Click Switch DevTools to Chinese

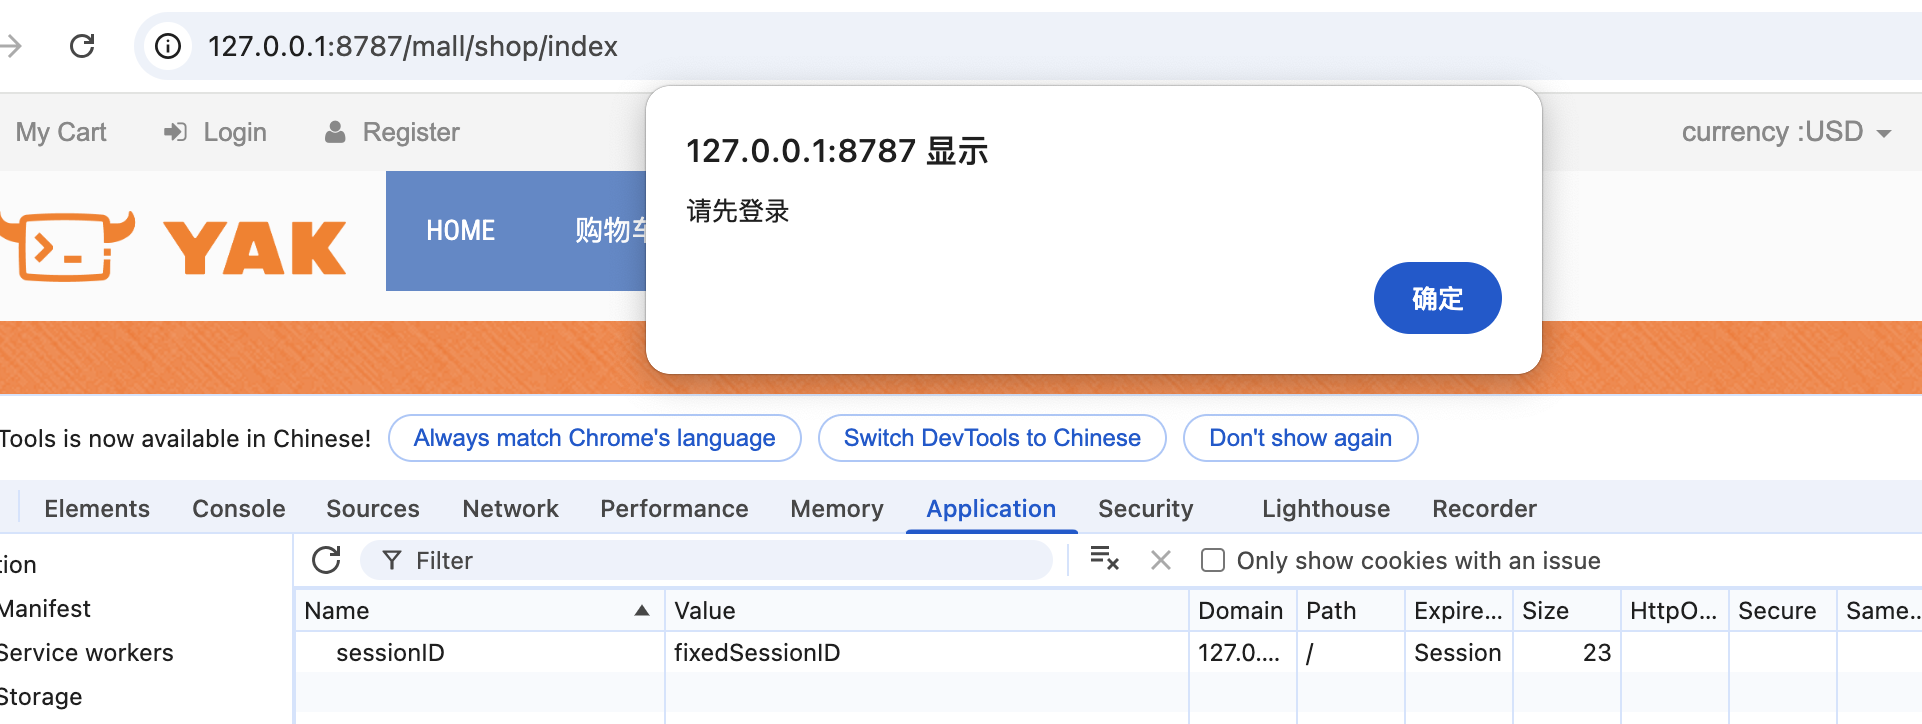point(991,438)
